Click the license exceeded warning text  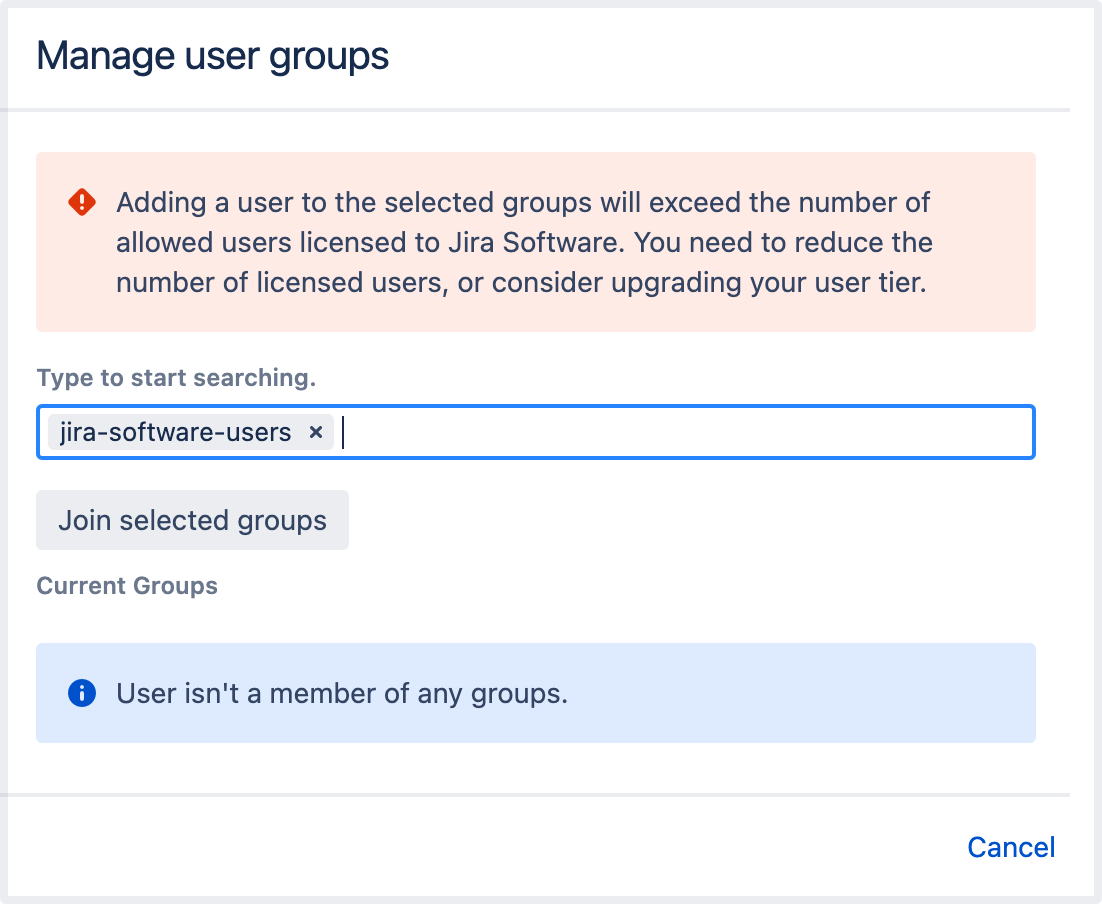(x=523, y=243)
